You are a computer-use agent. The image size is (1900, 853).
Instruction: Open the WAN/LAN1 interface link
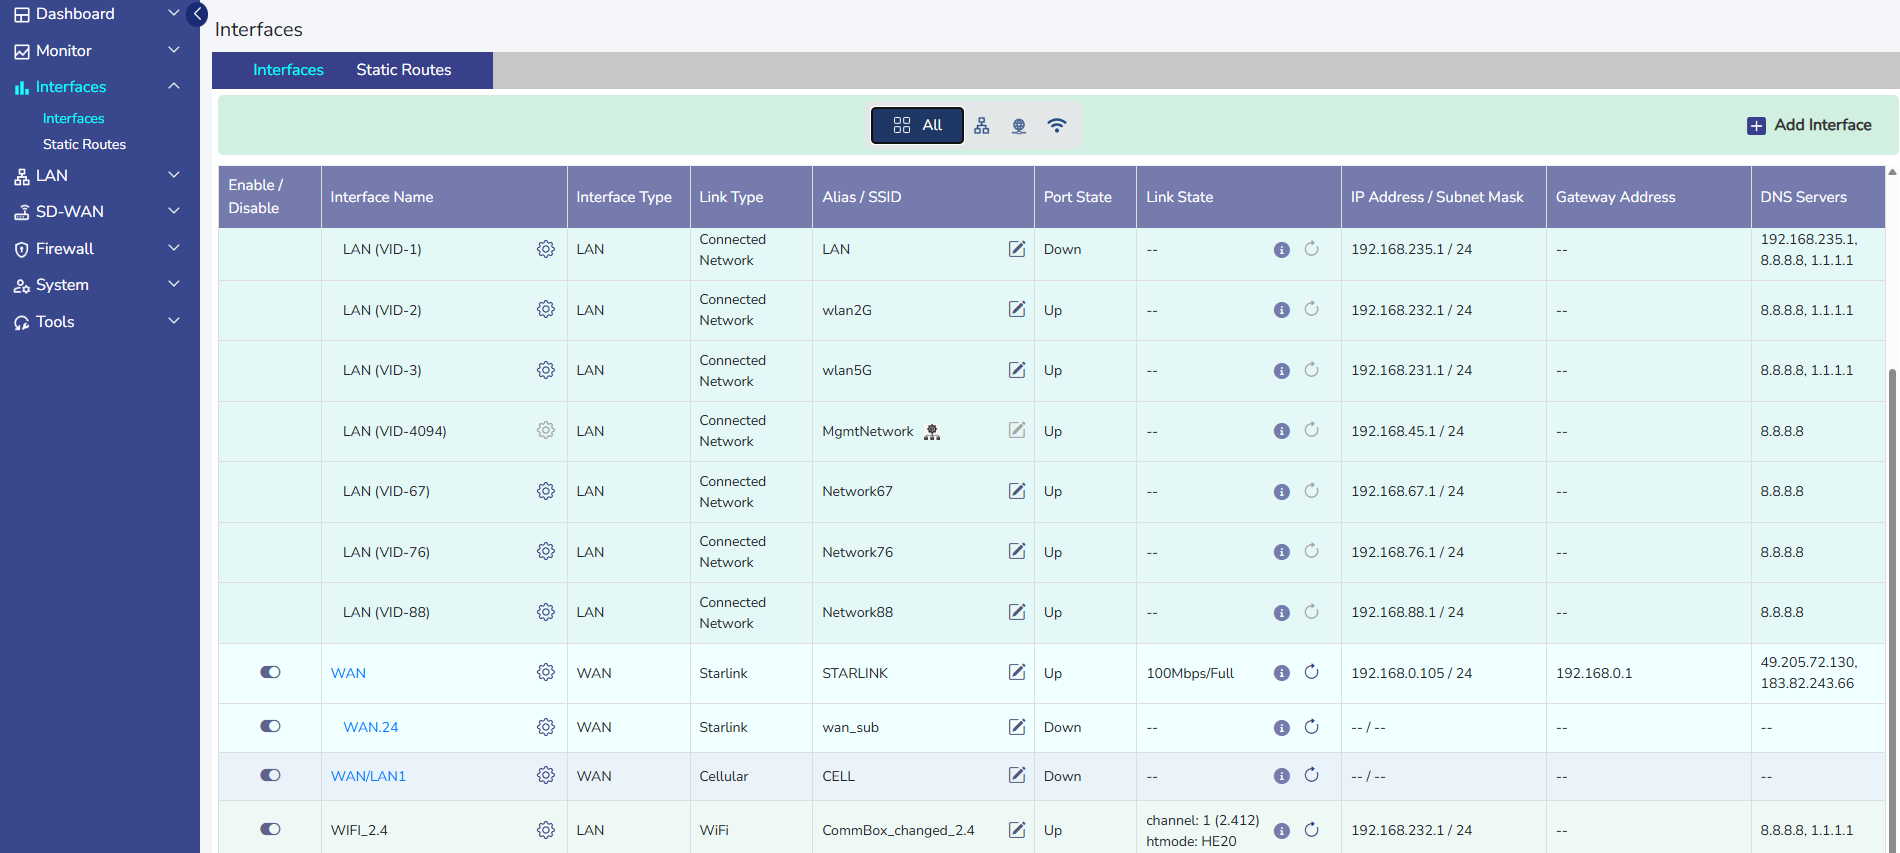368,776
